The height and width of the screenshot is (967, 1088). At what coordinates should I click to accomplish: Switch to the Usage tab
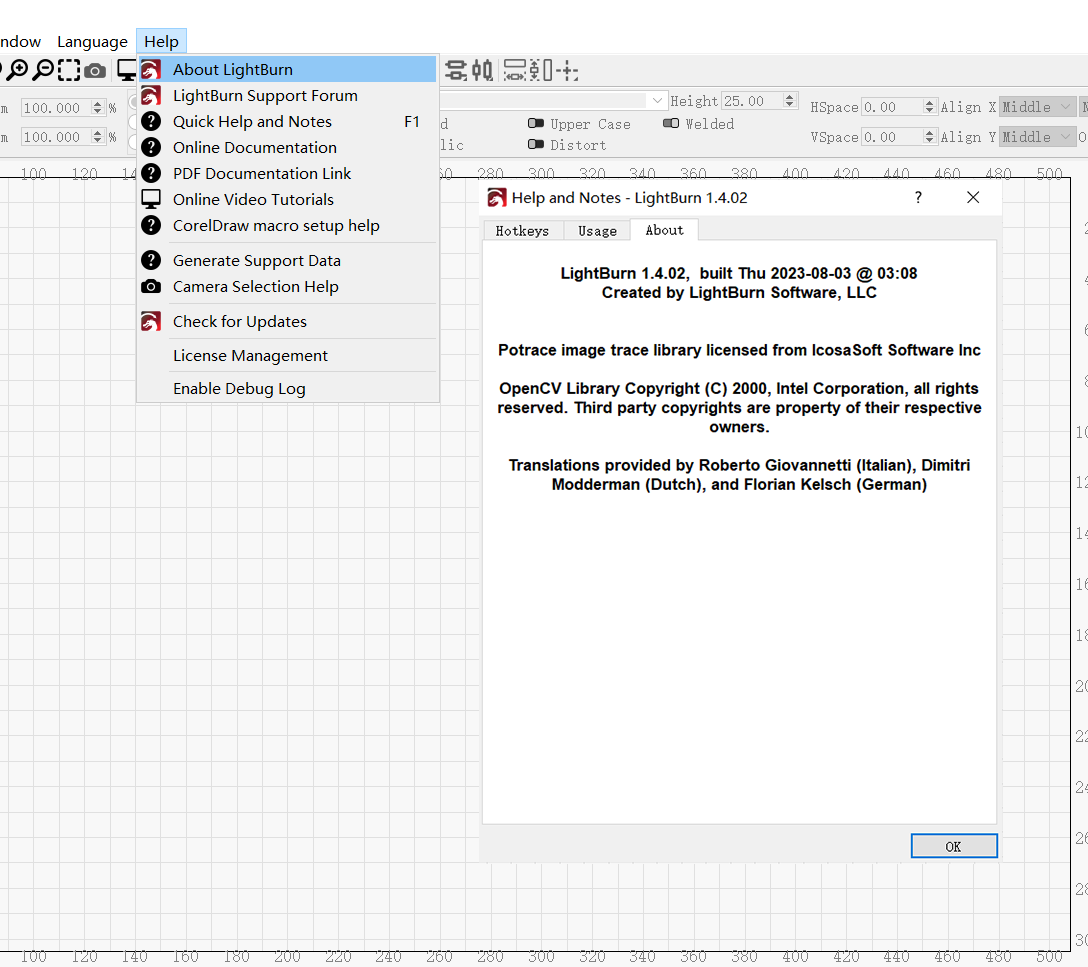click(597, 230)
